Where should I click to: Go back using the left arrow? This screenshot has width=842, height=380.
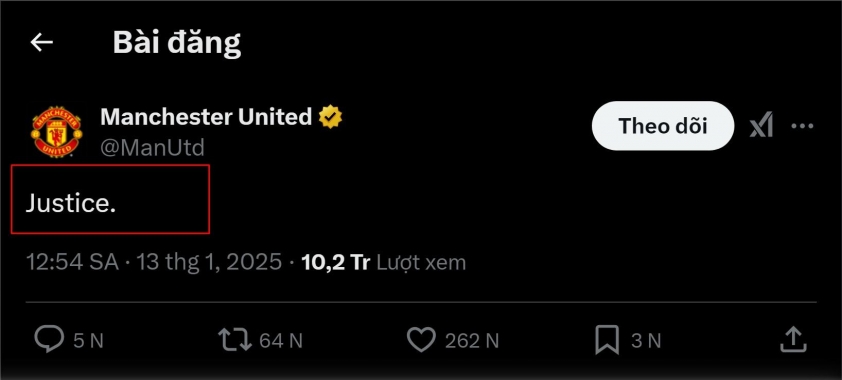point(41,42)
